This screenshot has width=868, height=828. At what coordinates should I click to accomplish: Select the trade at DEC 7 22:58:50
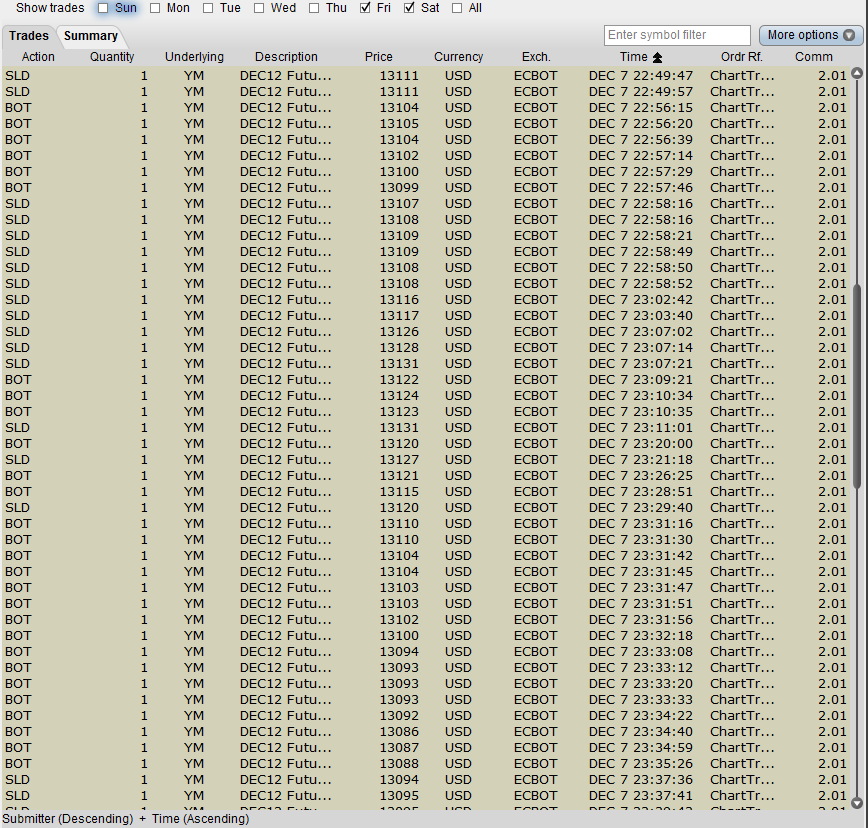pyautogui.click(x=426, y=268)
